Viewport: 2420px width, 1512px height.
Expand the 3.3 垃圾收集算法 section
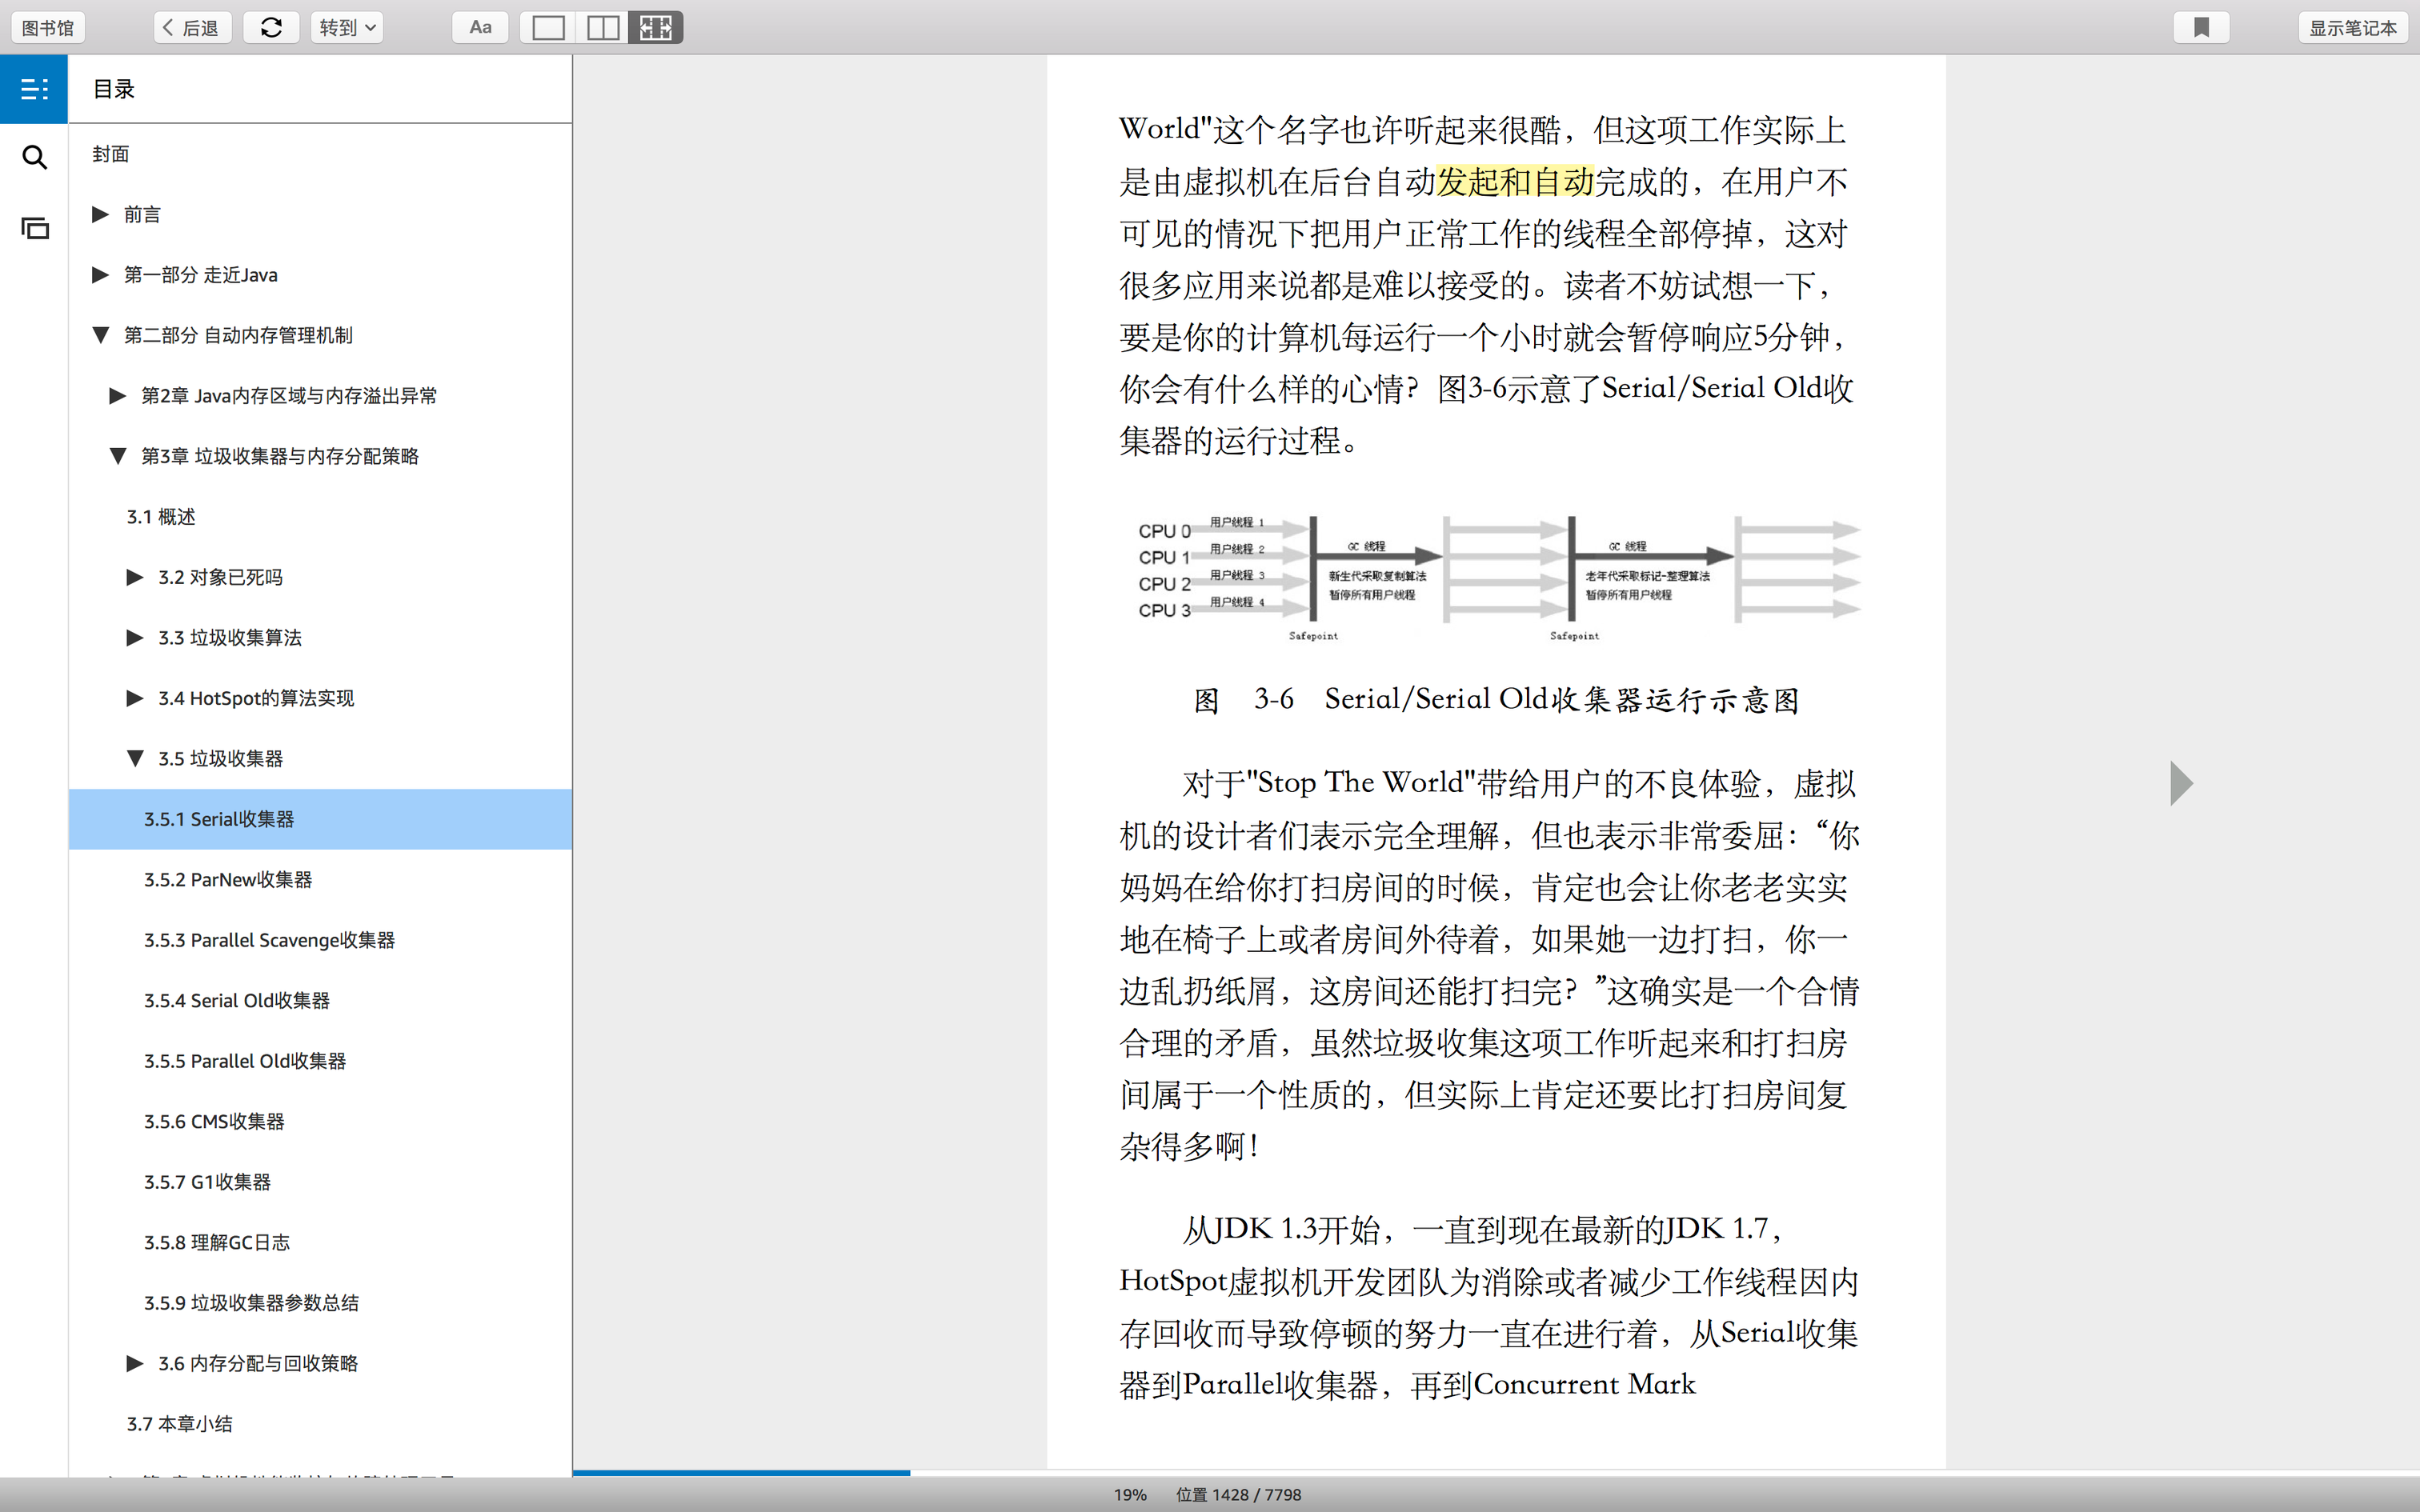135,638
